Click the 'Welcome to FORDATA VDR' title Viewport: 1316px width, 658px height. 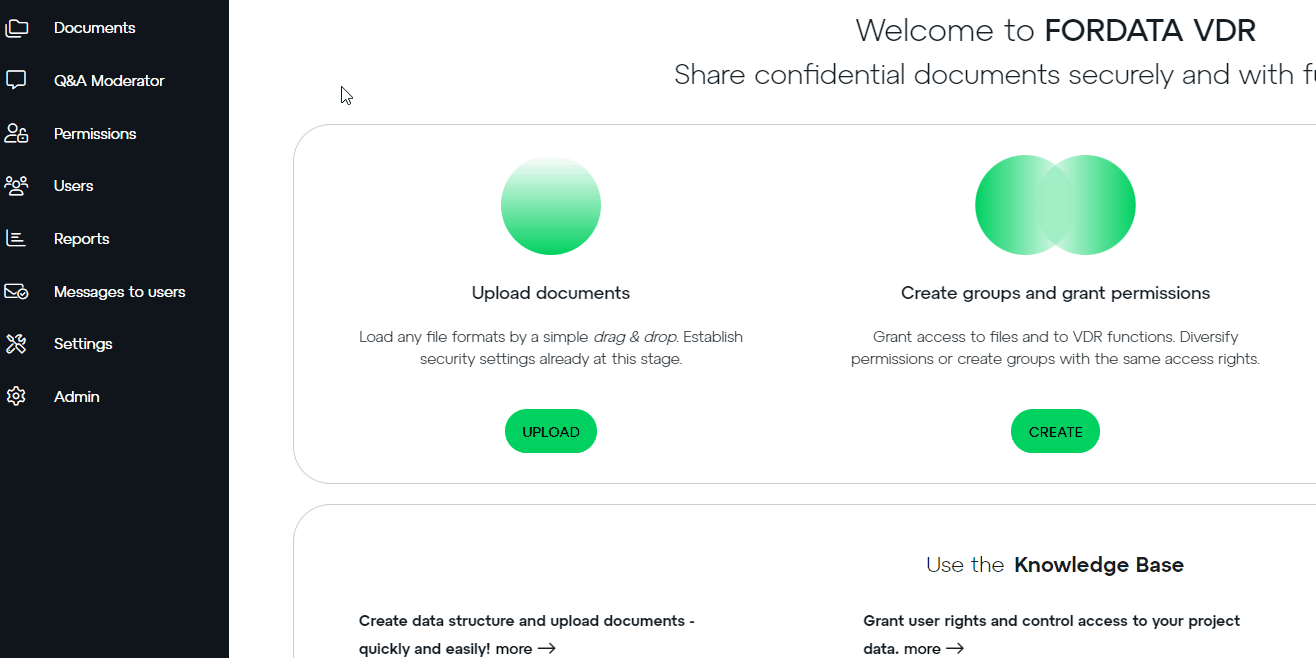1056,30
